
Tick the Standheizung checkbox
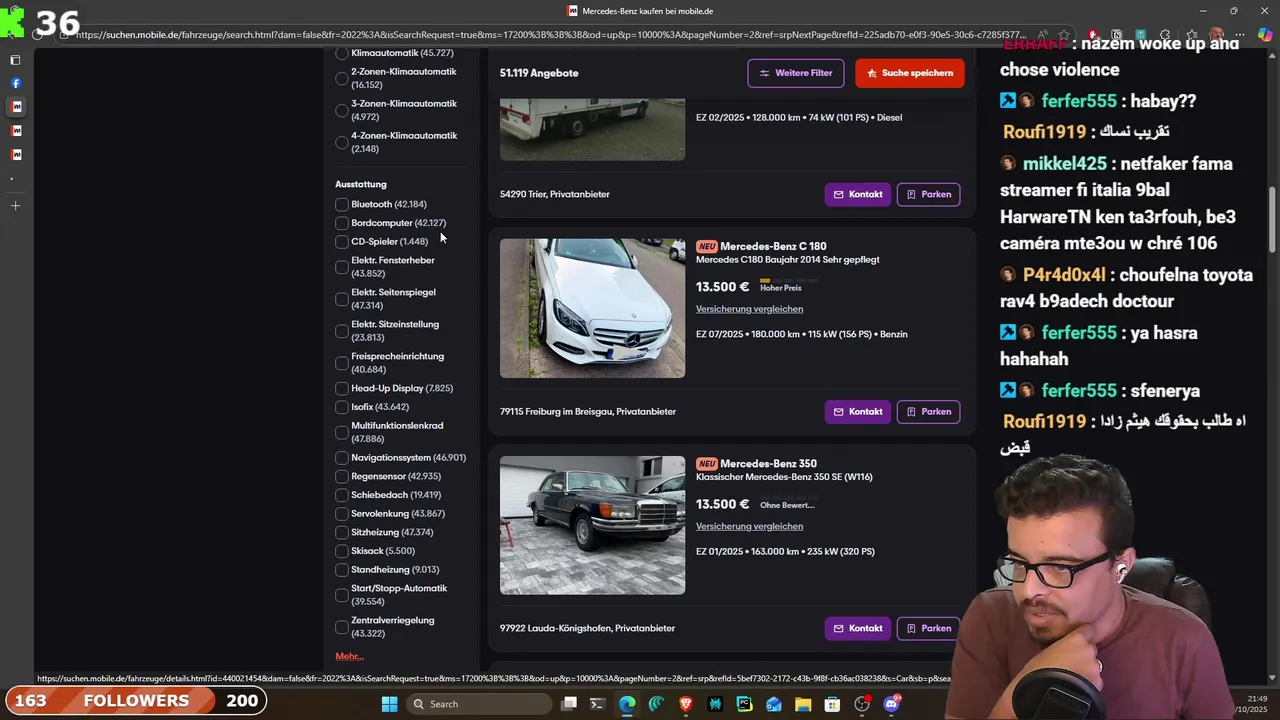[342, 570]
